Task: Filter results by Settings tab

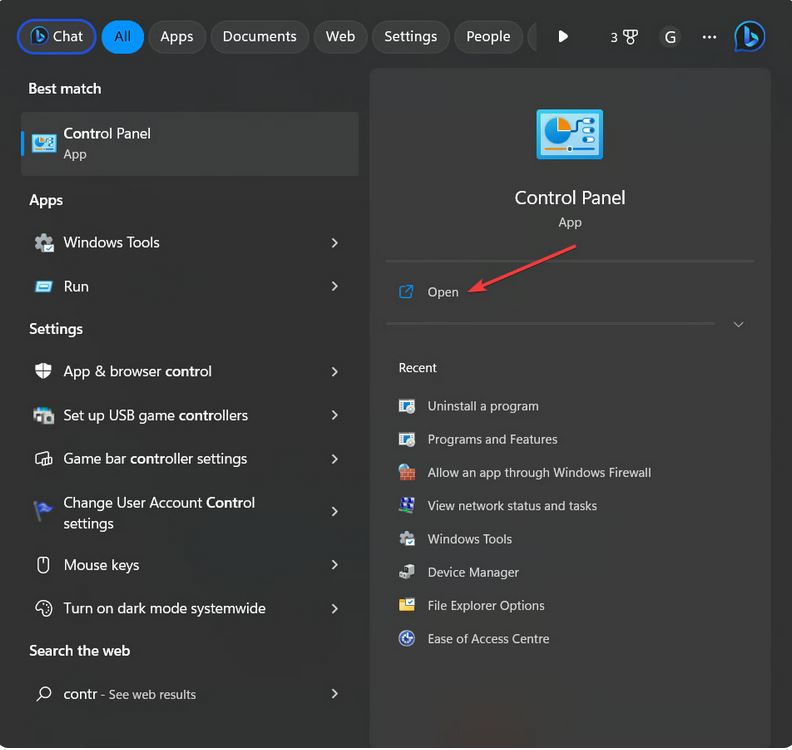Action: (x=411, y=36)
